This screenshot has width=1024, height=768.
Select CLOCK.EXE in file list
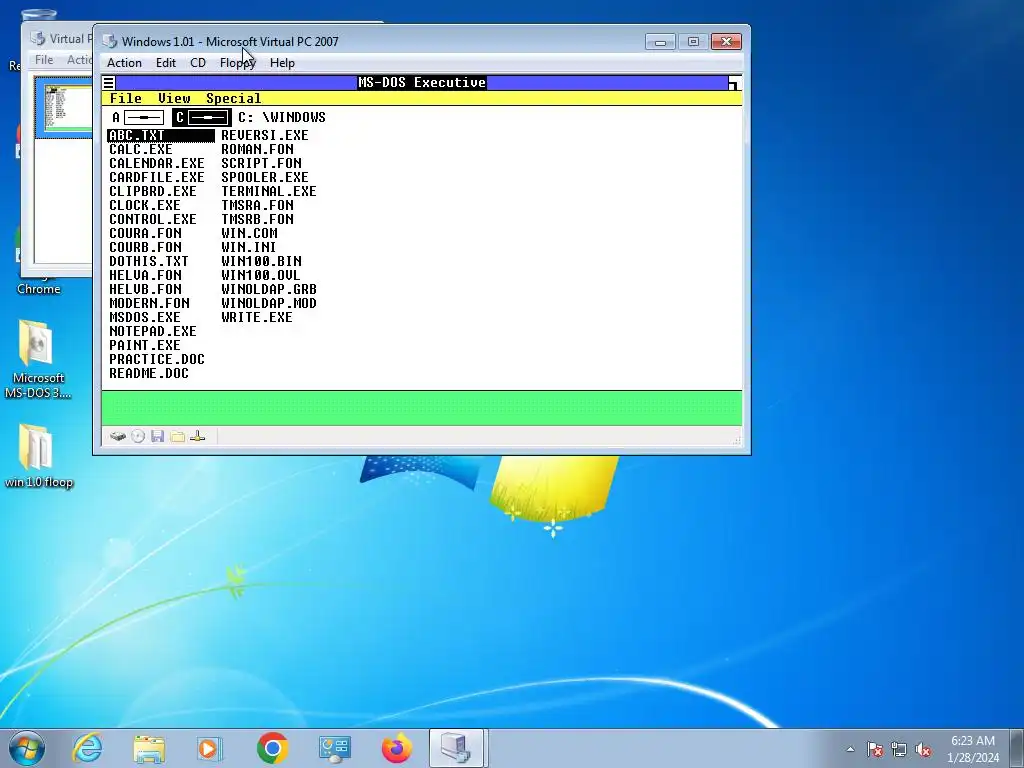144,205
